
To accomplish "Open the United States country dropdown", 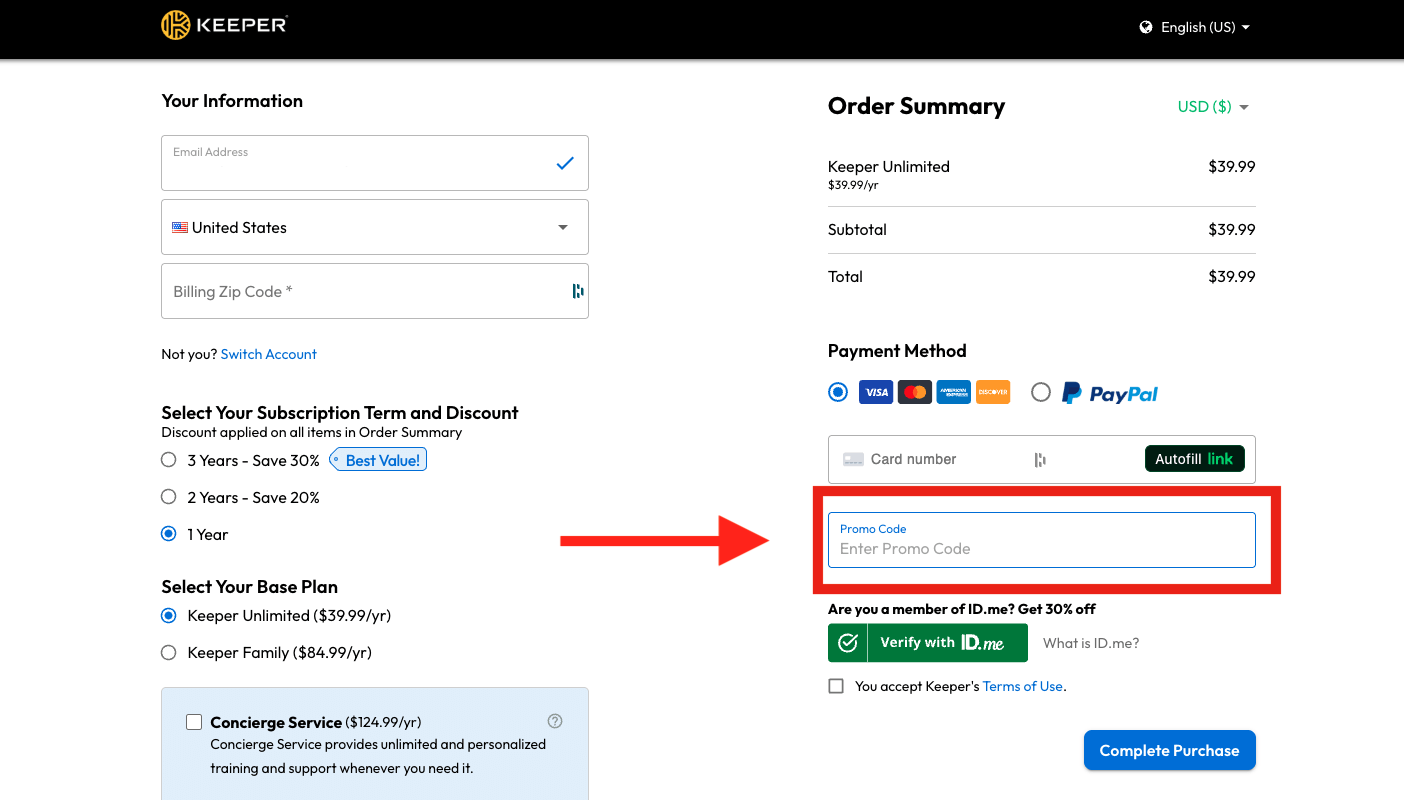I will [x=374, y=227].
